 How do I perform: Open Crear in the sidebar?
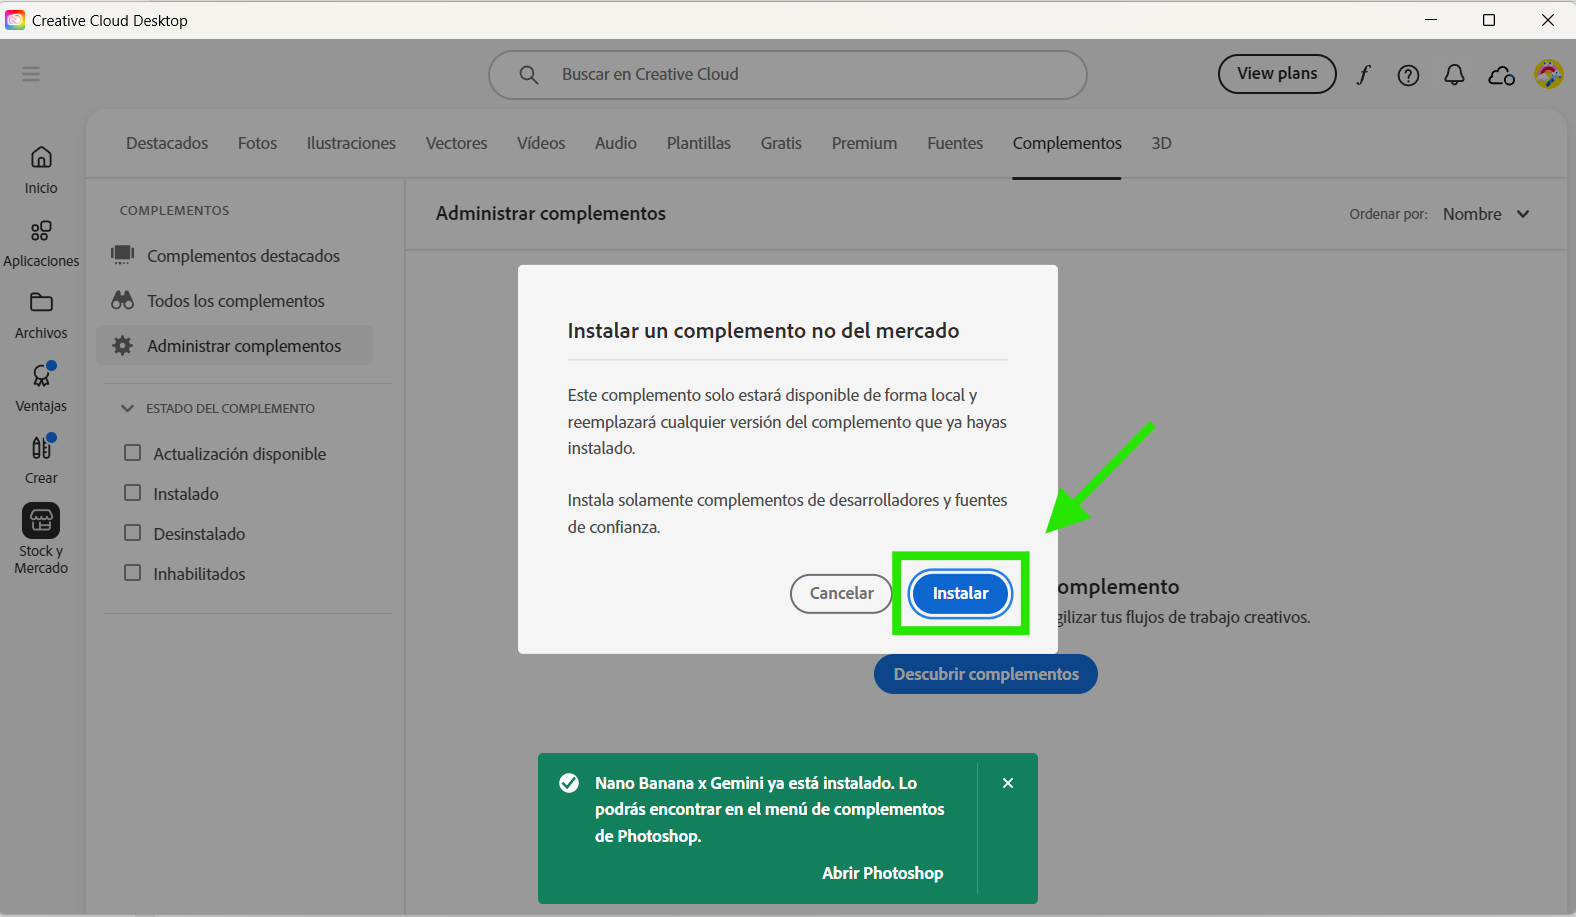tap(41, 460)
